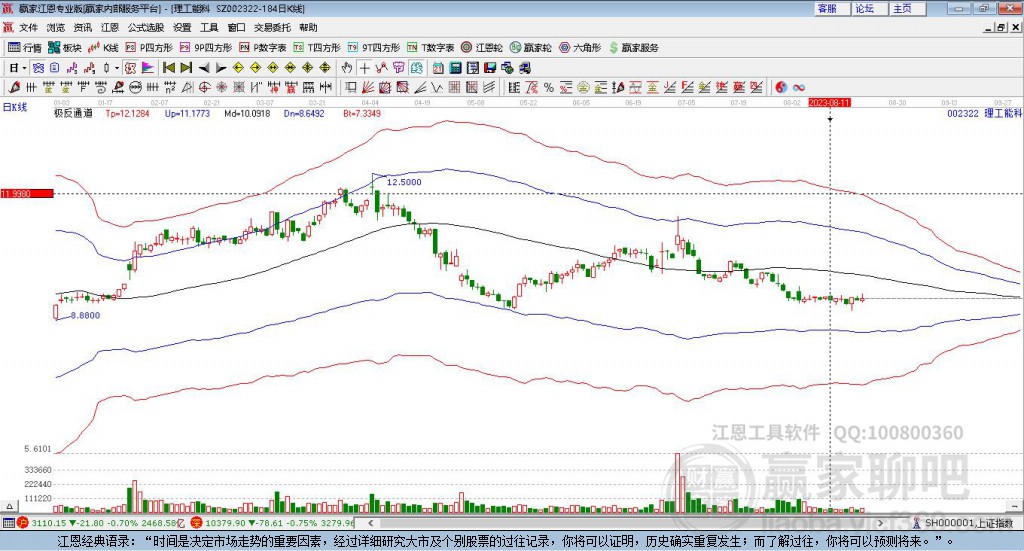
Task: Open the 板块 sector view
Action: click(x=65, y=48)
